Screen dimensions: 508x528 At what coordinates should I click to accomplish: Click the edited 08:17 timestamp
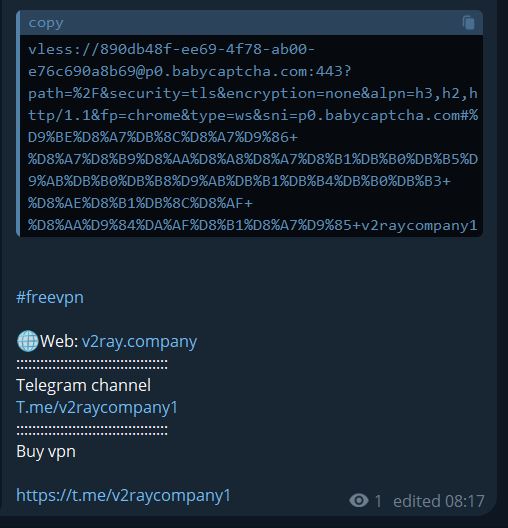439,501
